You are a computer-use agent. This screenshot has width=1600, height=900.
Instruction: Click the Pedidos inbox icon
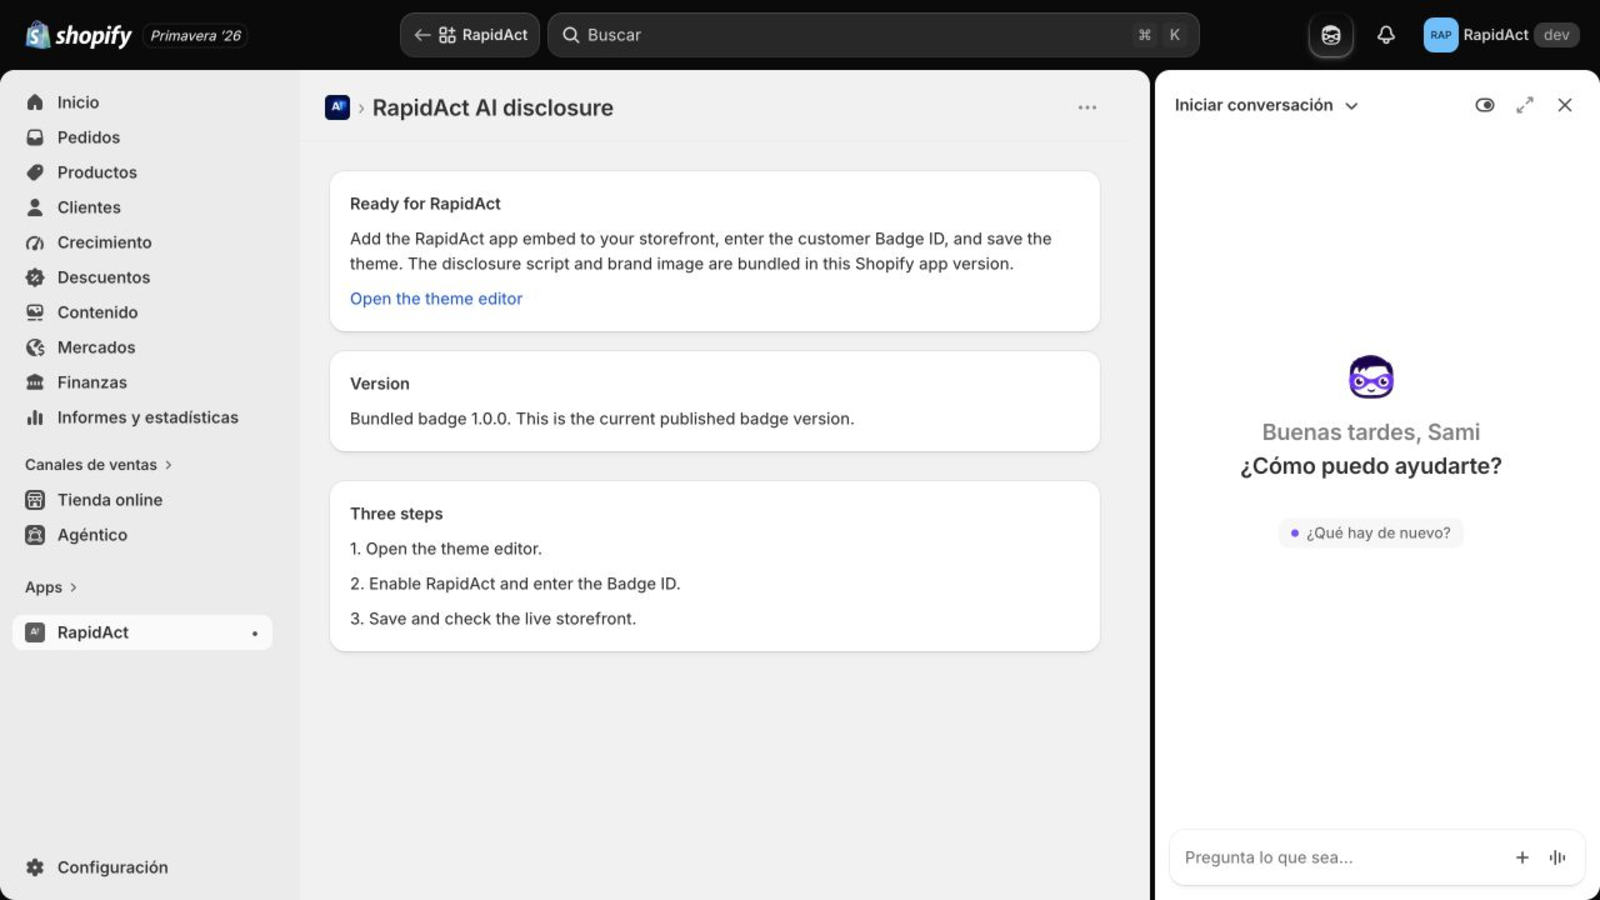click(35, 137)
